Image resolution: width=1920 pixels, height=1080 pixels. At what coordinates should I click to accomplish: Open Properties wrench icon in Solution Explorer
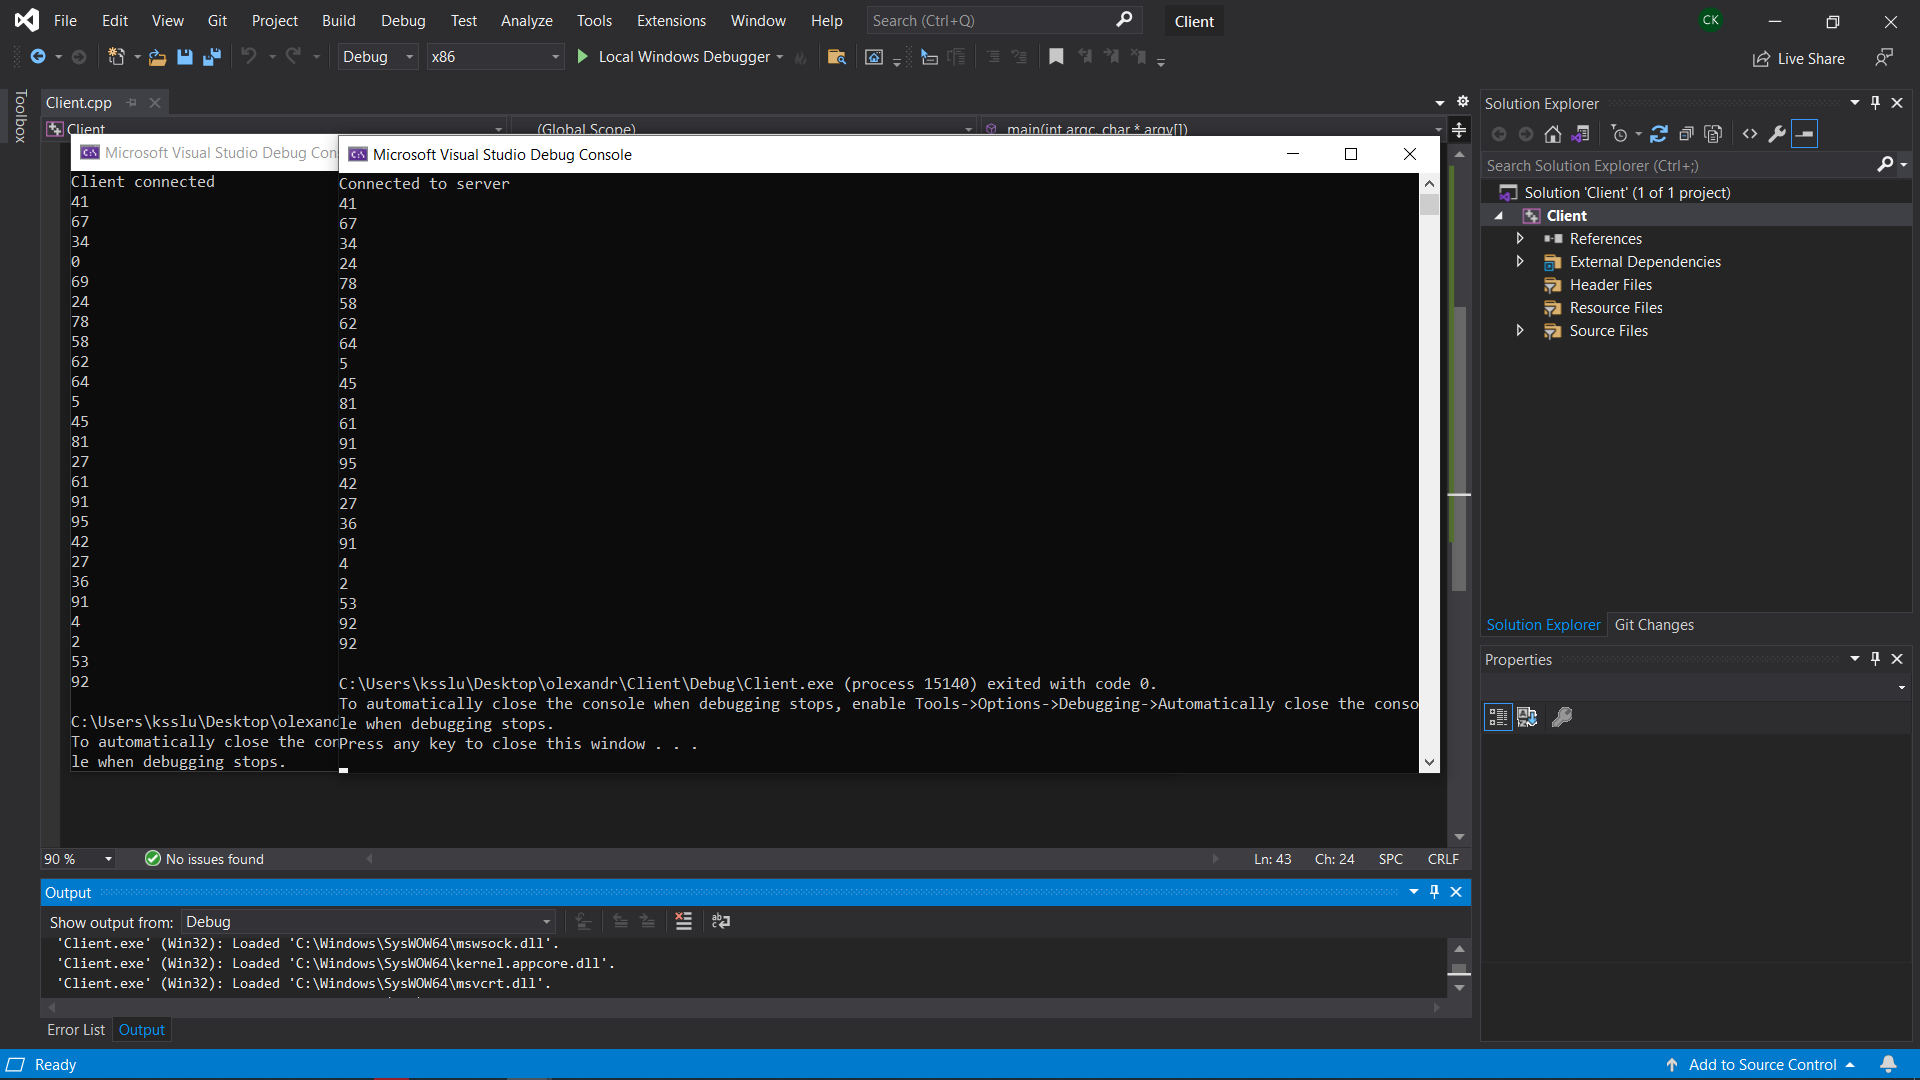pos(1777,134)
